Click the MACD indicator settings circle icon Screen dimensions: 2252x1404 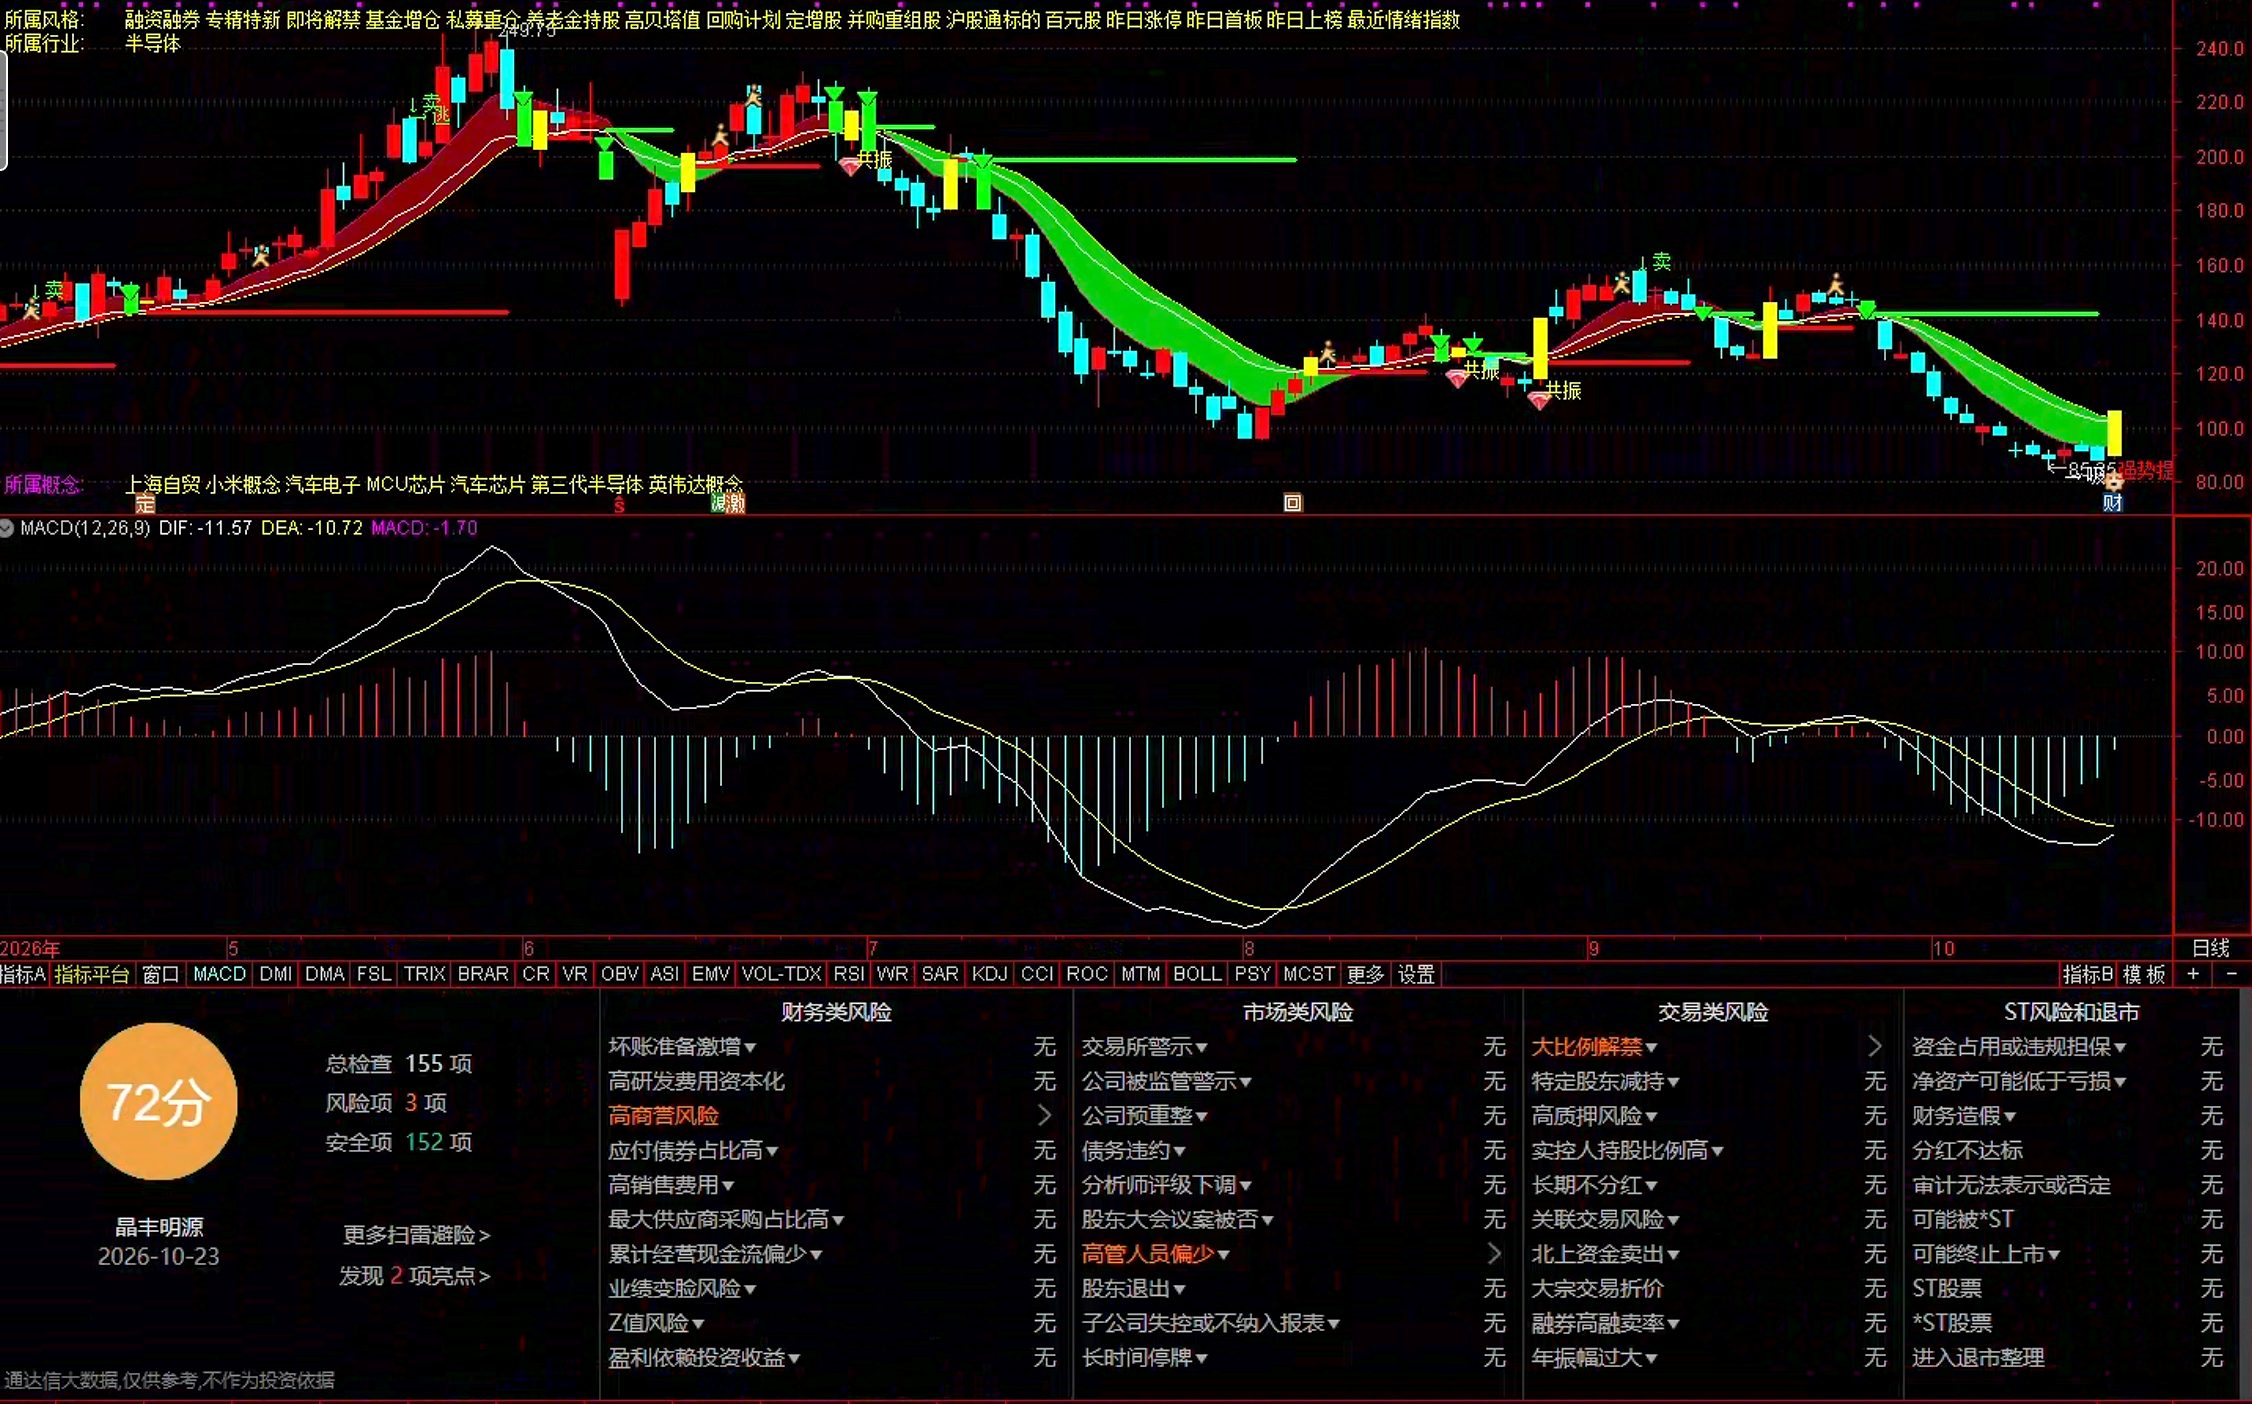coord(7,528)
